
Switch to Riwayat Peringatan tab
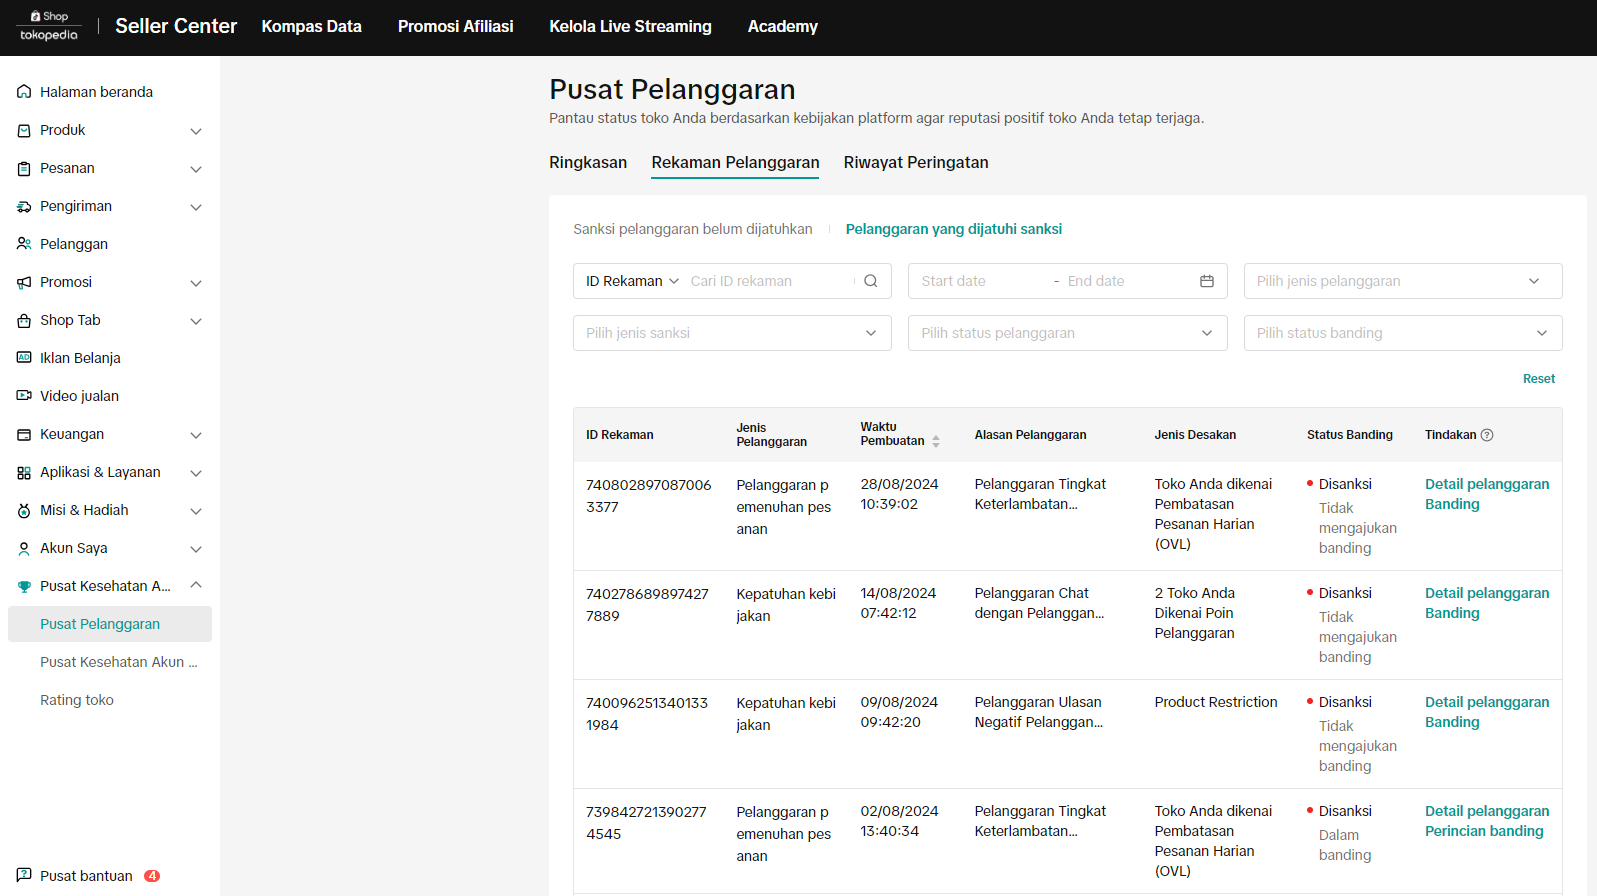point(915,162)
